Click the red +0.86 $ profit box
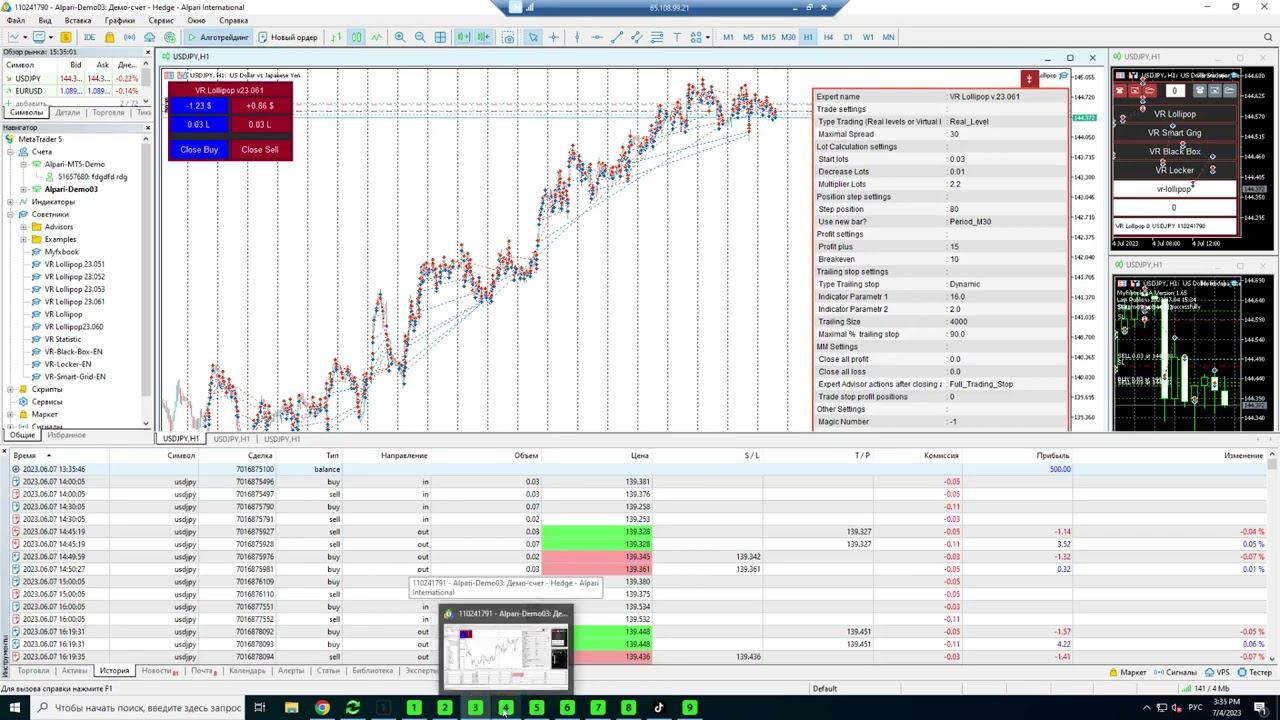Screen dimensions: 1280x720 (260, 106)
